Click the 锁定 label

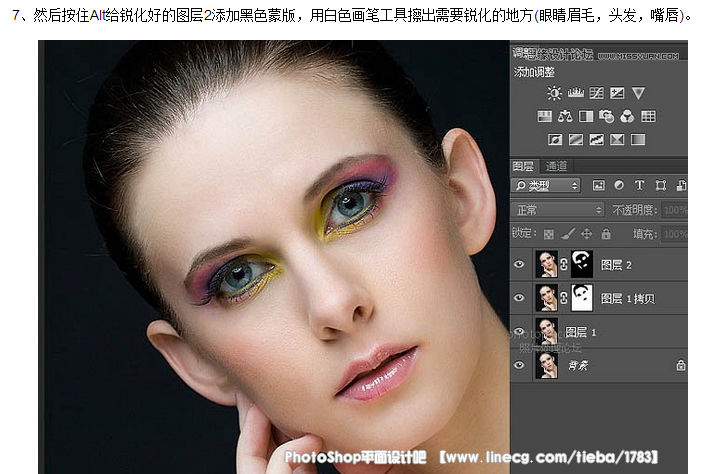[524, 233]
